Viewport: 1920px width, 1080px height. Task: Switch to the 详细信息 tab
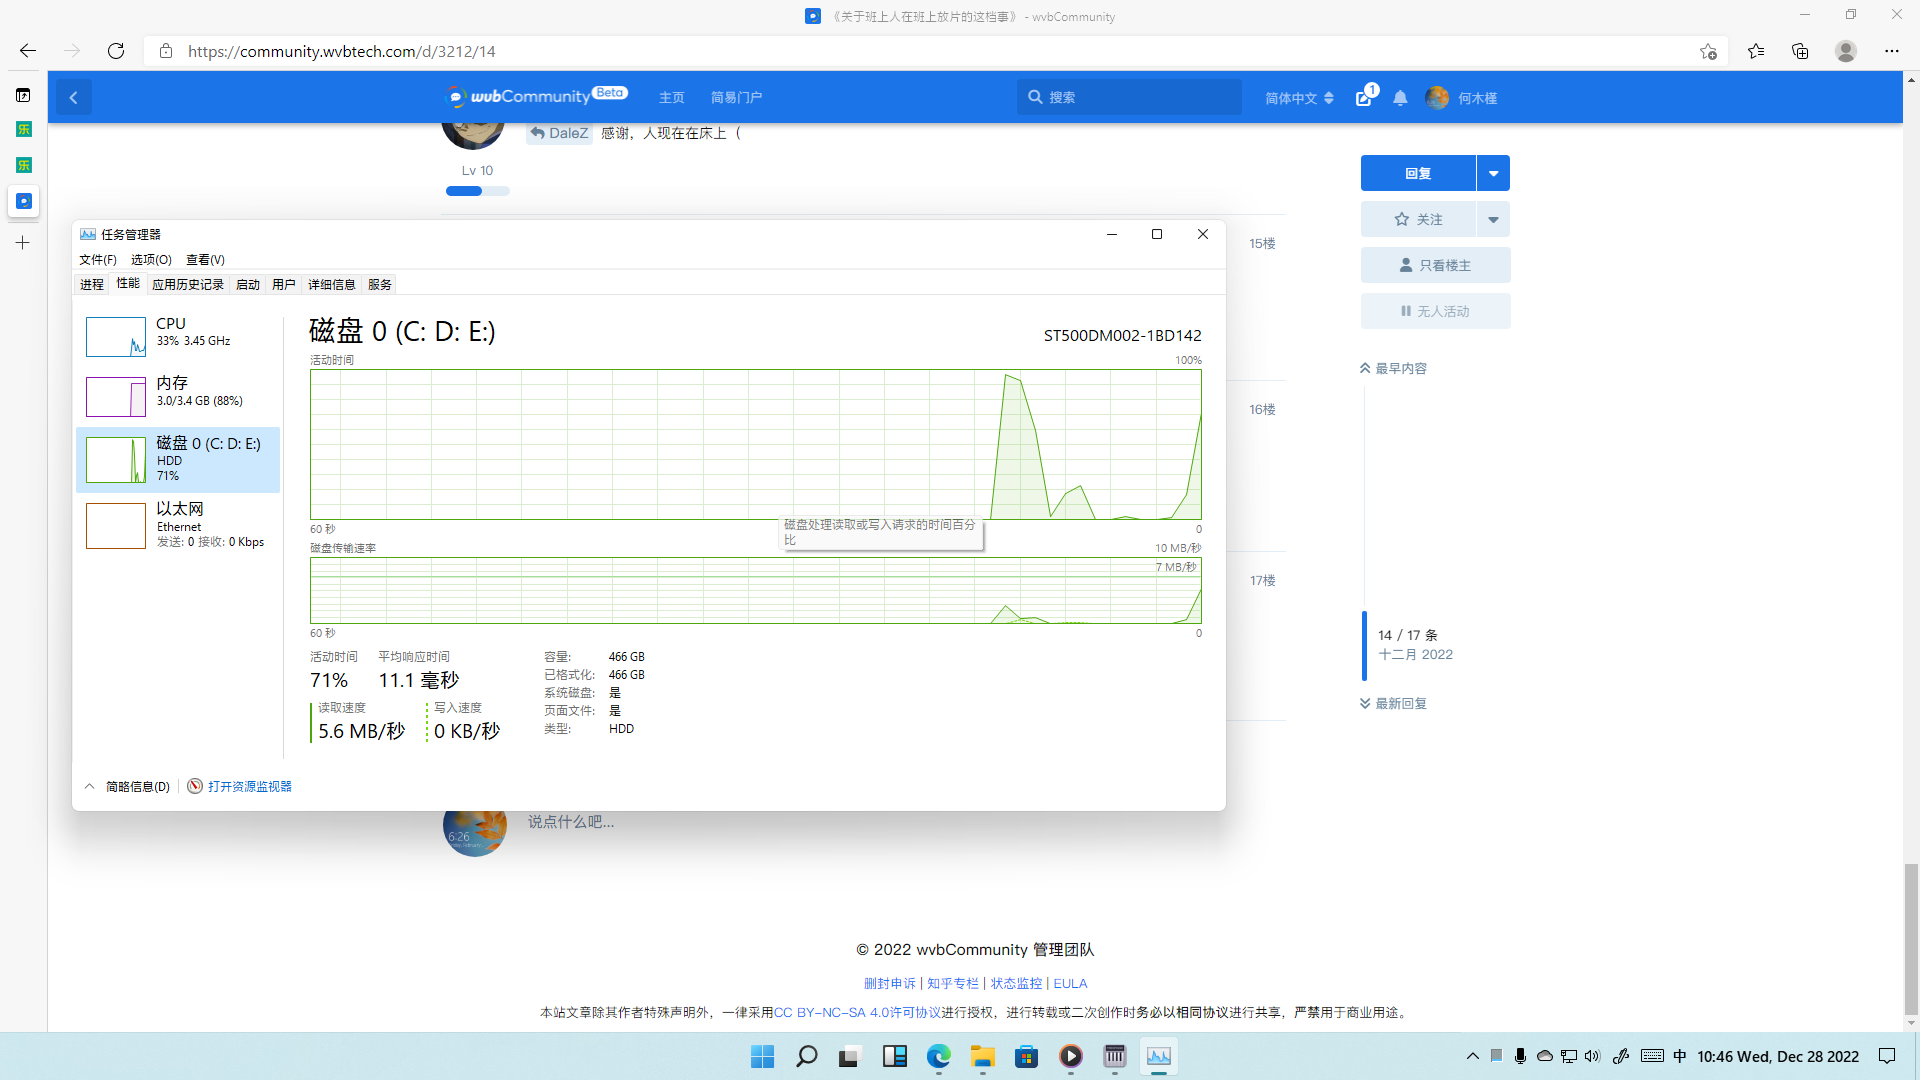point(332,284)
